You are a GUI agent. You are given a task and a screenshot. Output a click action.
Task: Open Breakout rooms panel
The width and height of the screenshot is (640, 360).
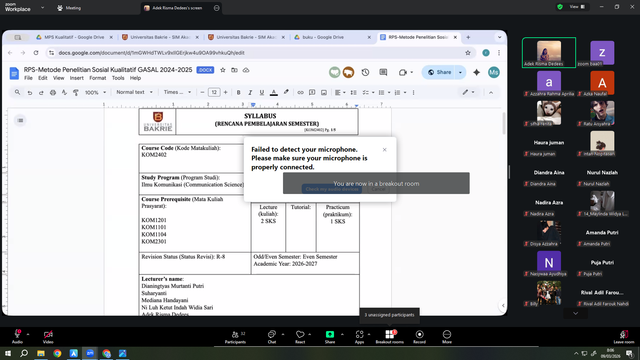[x=389, y=336]
